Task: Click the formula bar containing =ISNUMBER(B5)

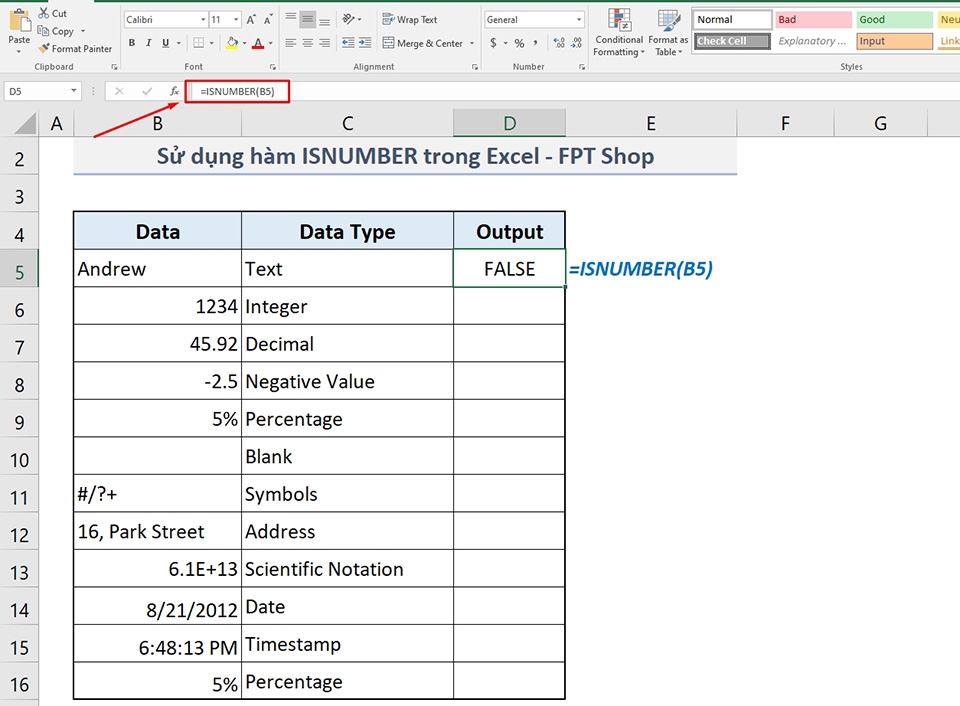Action: pyautogui.click(x=237, y=91)
